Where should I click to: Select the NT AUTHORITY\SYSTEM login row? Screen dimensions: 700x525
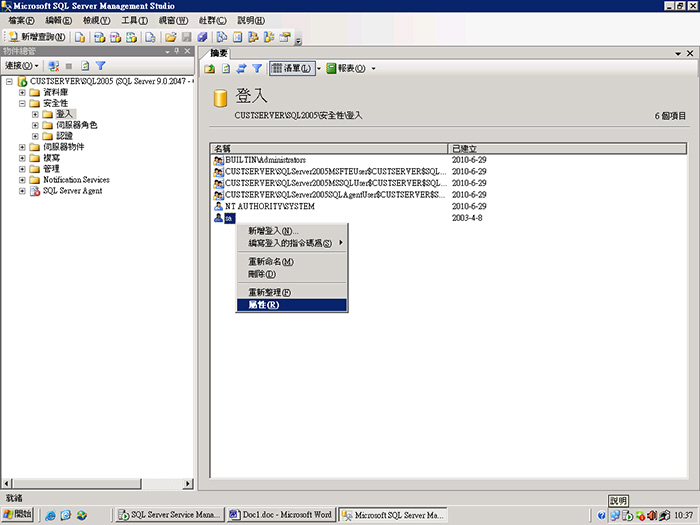[448, 206]
